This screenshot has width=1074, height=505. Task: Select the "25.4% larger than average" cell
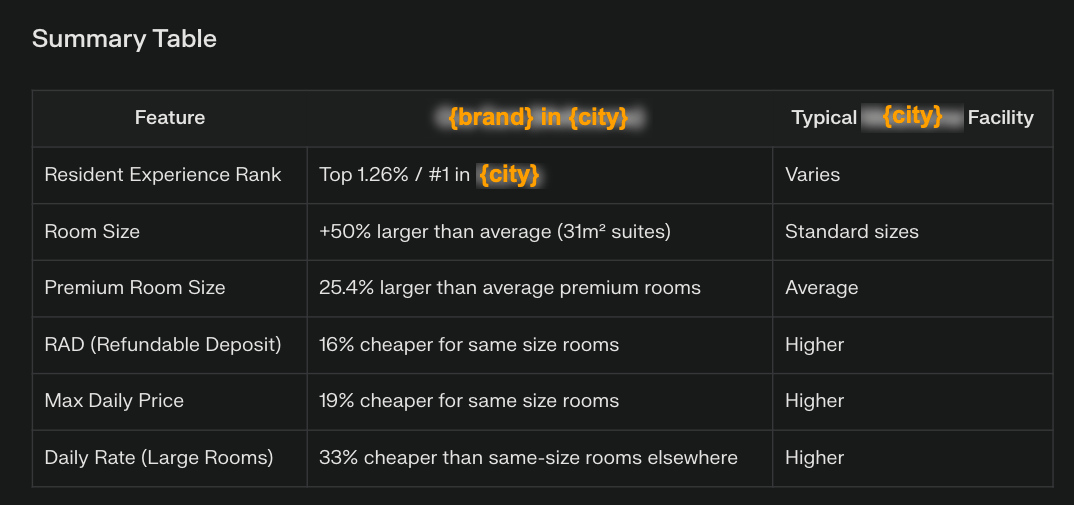pos(509,288)
